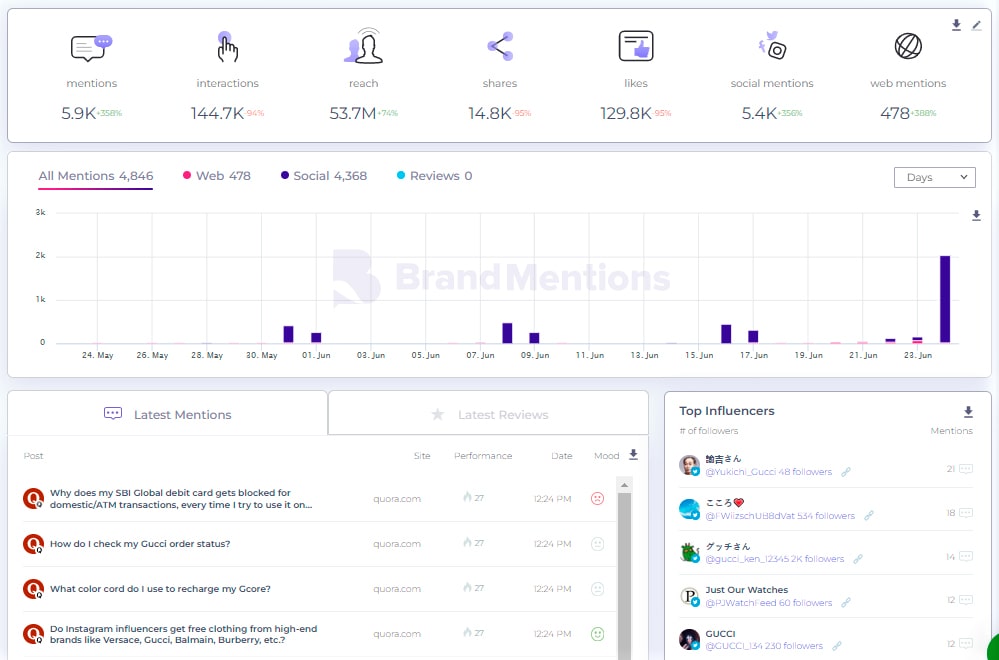
Task: Click the green happy mood face icon
Action: [598, 634]
